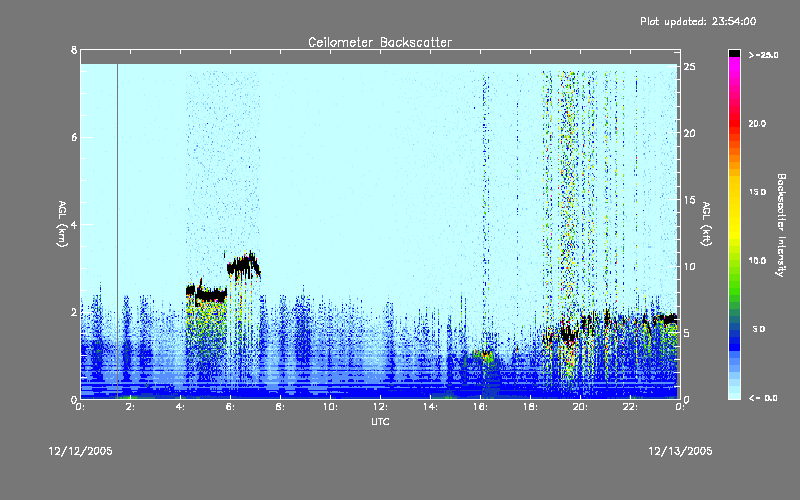Click the 'Backscatter Intensity' colorbar label
Viewport: 800px width, 500px height.
(780, 225)
